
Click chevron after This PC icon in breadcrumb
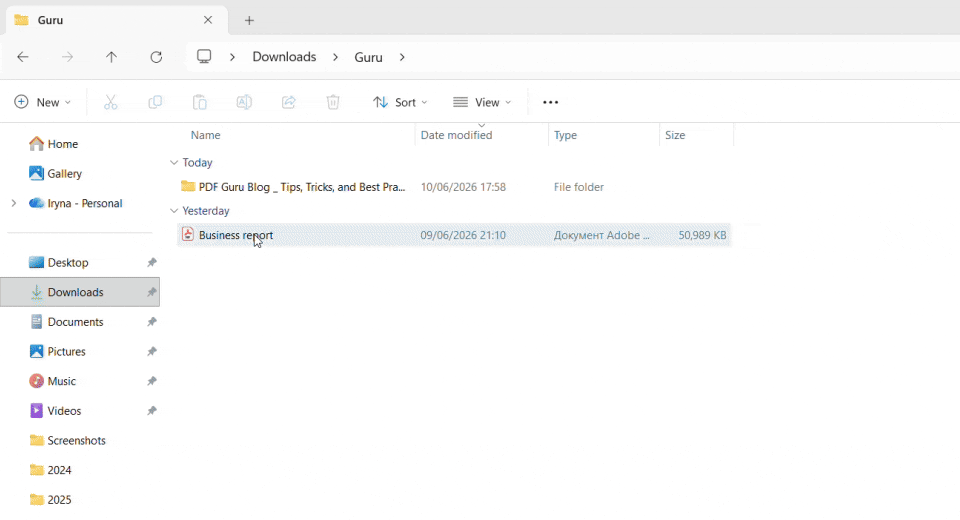(x=233, y=57)
